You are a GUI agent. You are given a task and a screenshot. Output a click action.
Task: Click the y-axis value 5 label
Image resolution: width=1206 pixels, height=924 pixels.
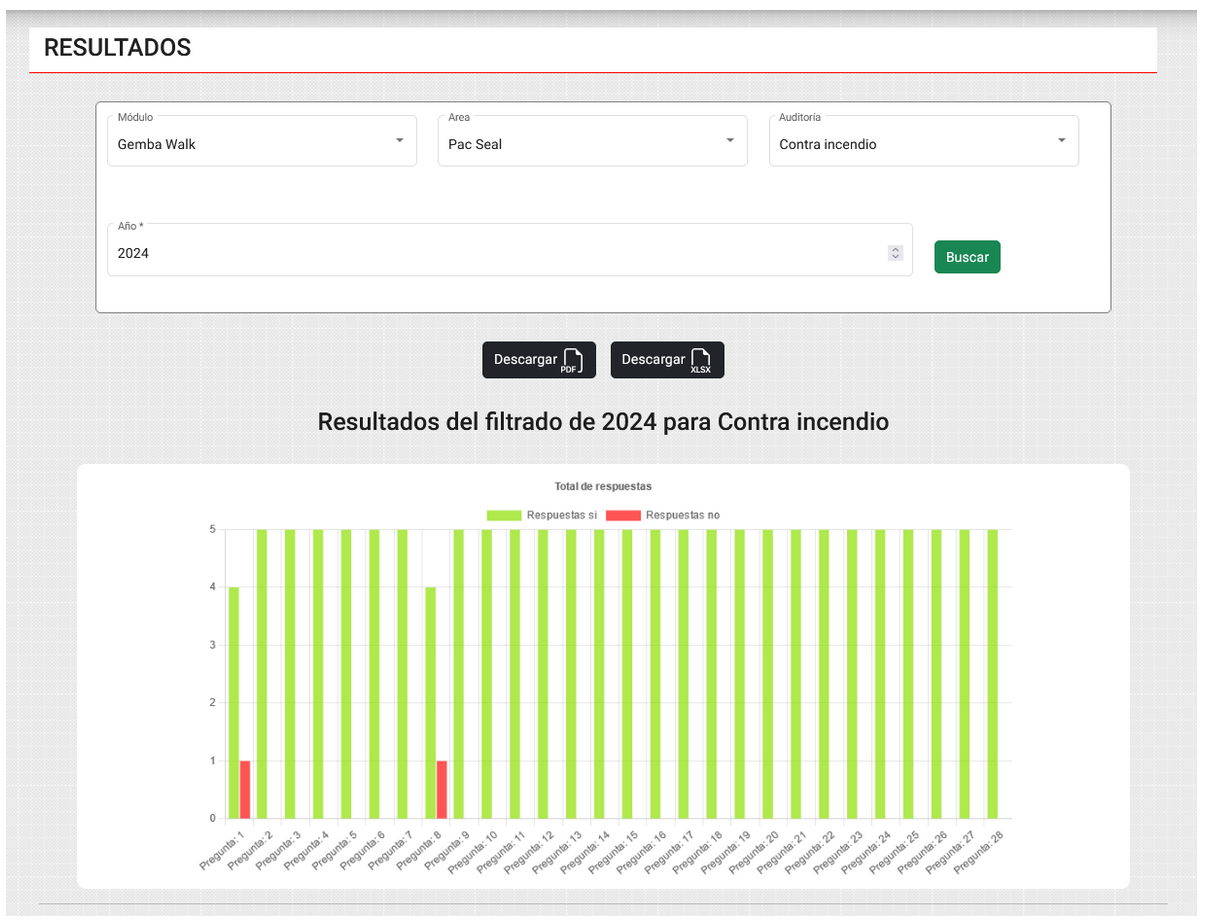(212, 529)
